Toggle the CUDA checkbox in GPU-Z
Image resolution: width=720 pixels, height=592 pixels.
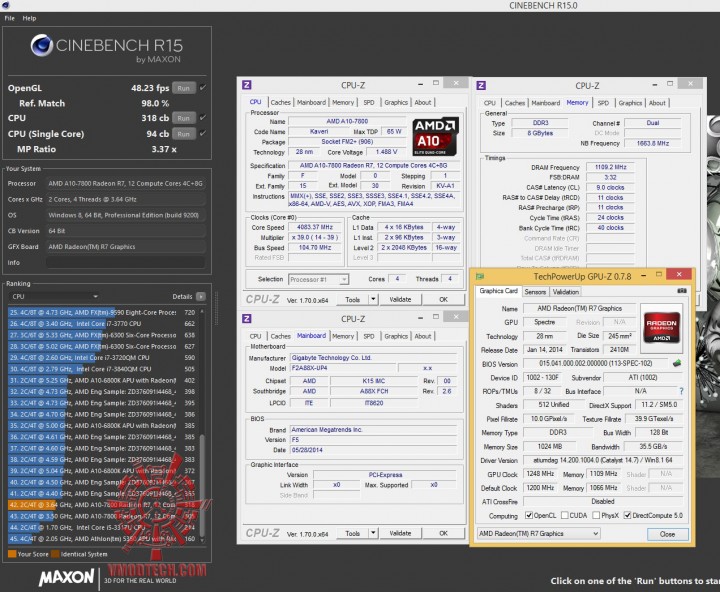(565, 515)
